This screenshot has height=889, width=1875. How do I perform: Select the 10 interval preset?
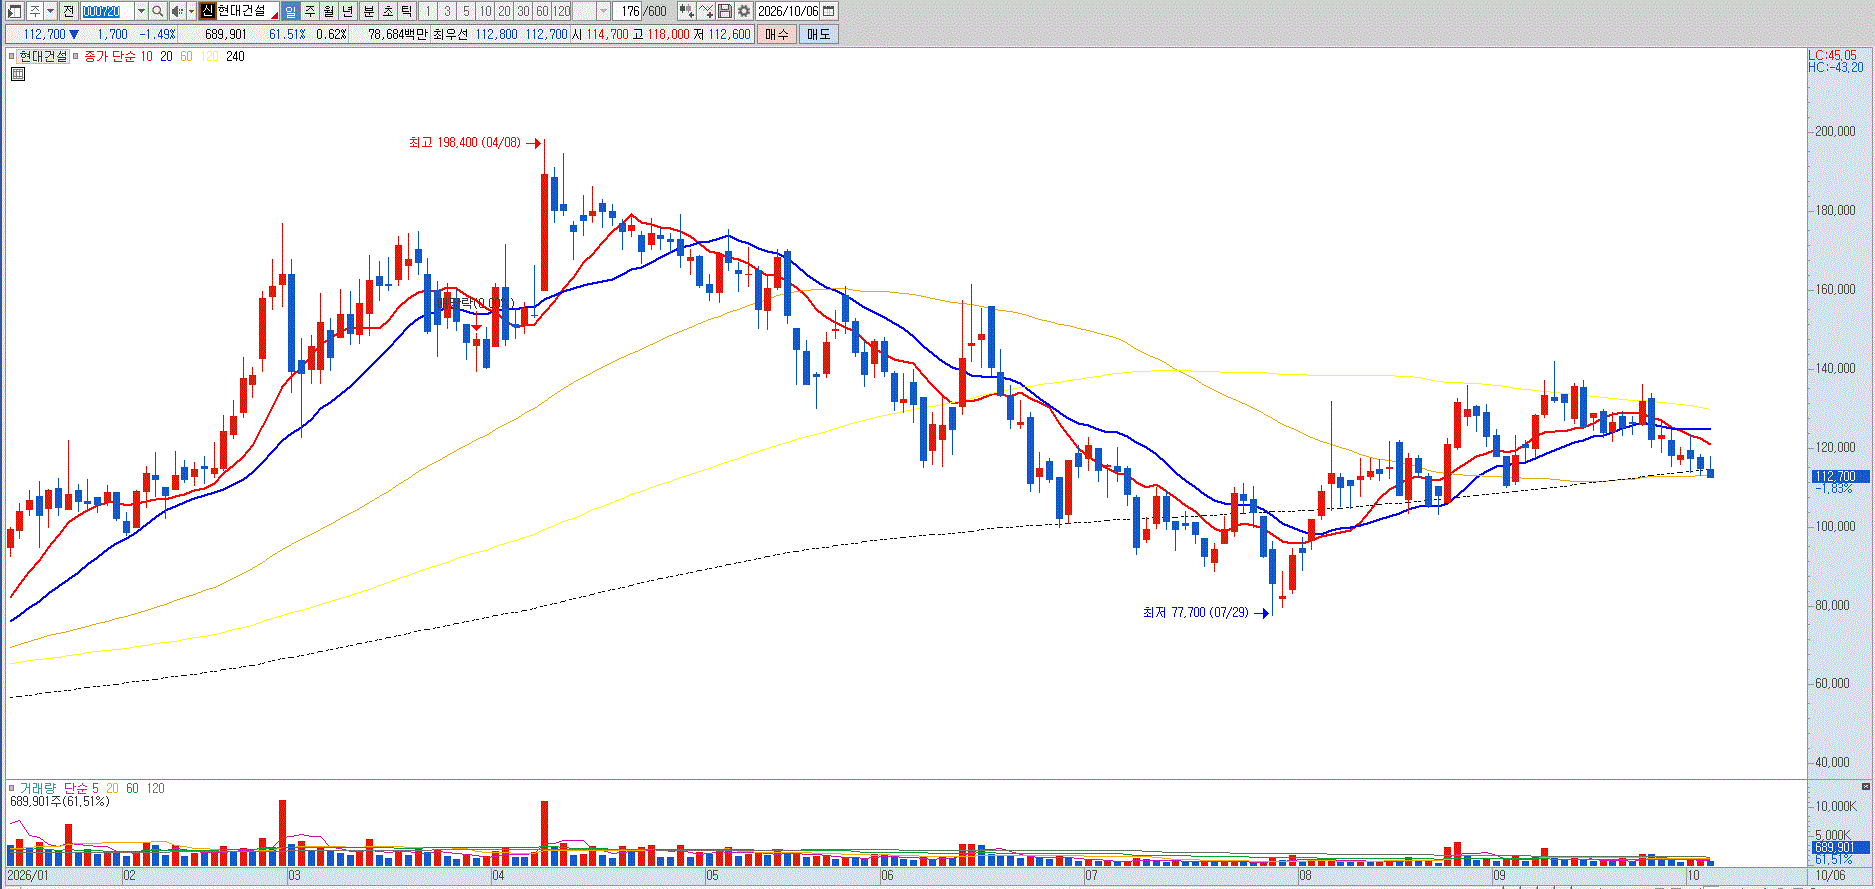pos(485,11)
